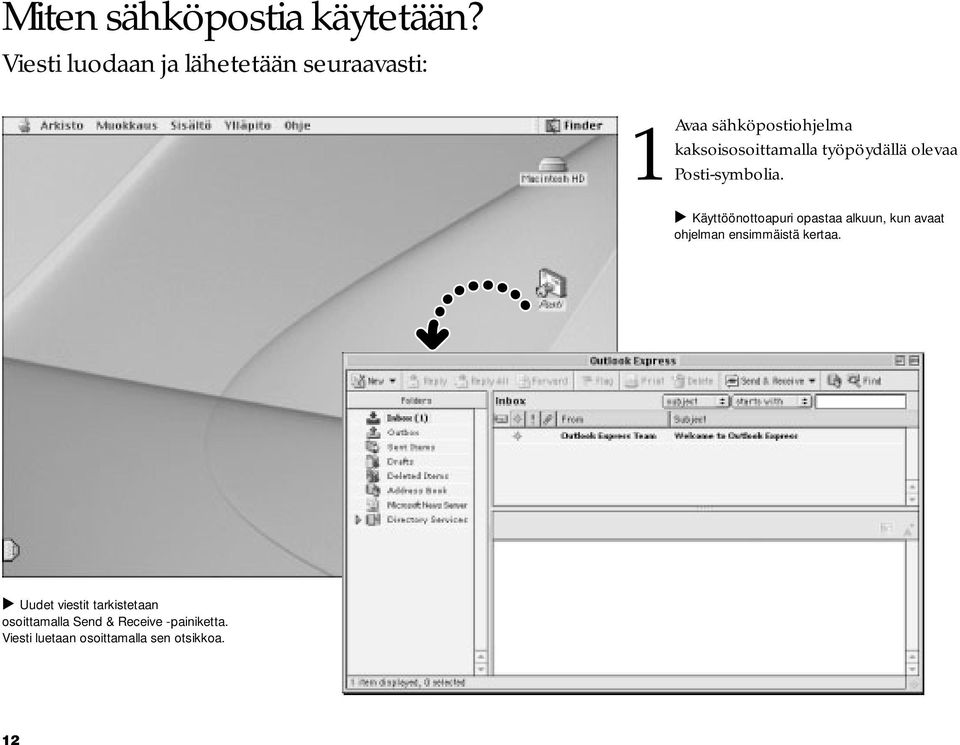Sort by the message status column icon
The image size is (960, 745).
pyautogui.click(x=501, y=419)
